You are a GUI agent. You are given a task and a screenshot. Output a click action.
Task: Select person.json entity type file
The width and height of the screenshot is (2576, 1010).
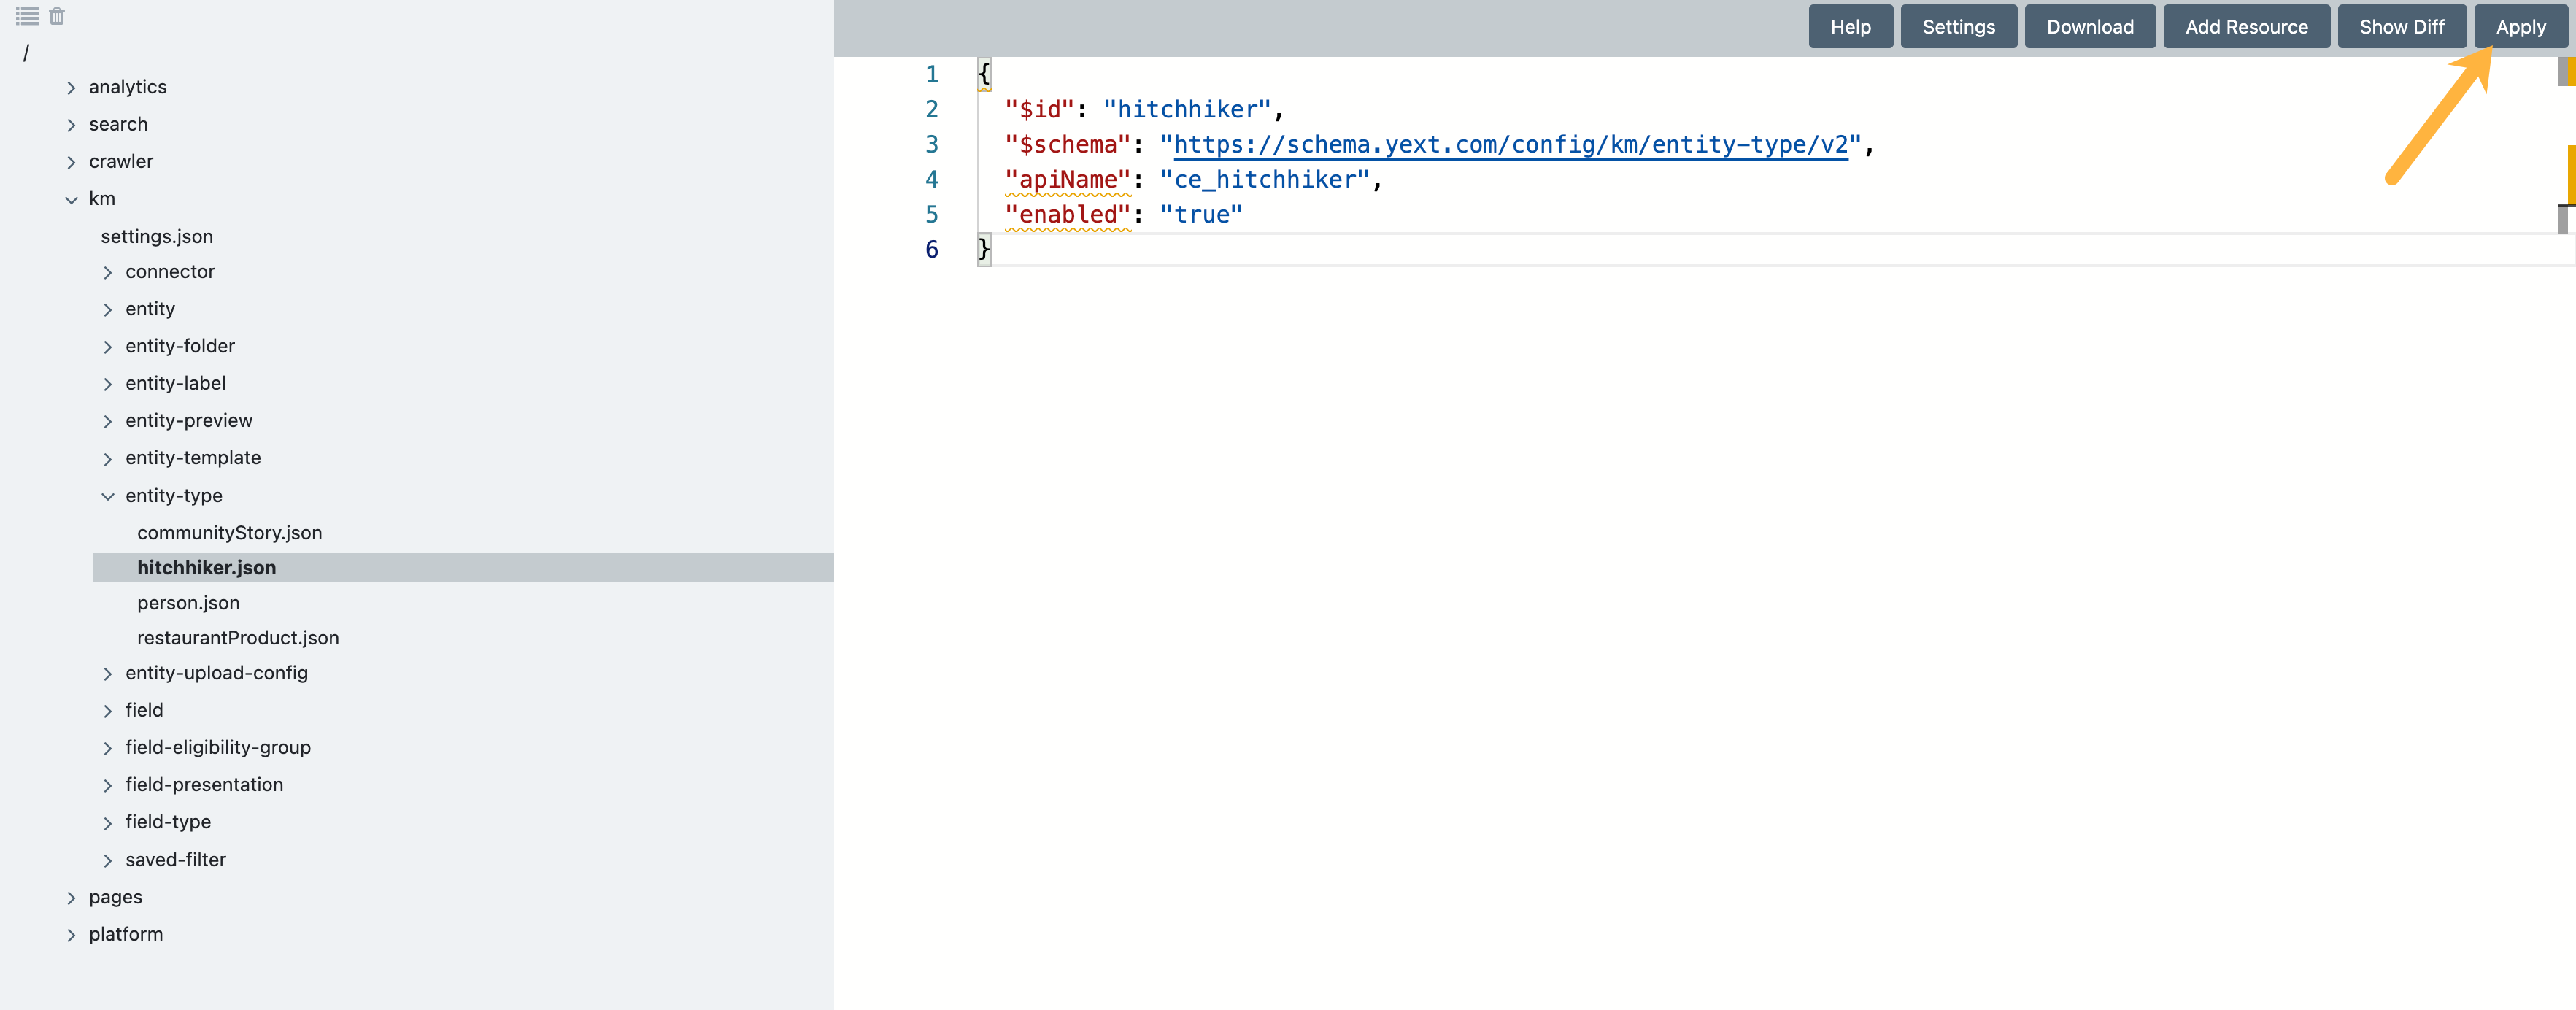click(x=189, y=603)
